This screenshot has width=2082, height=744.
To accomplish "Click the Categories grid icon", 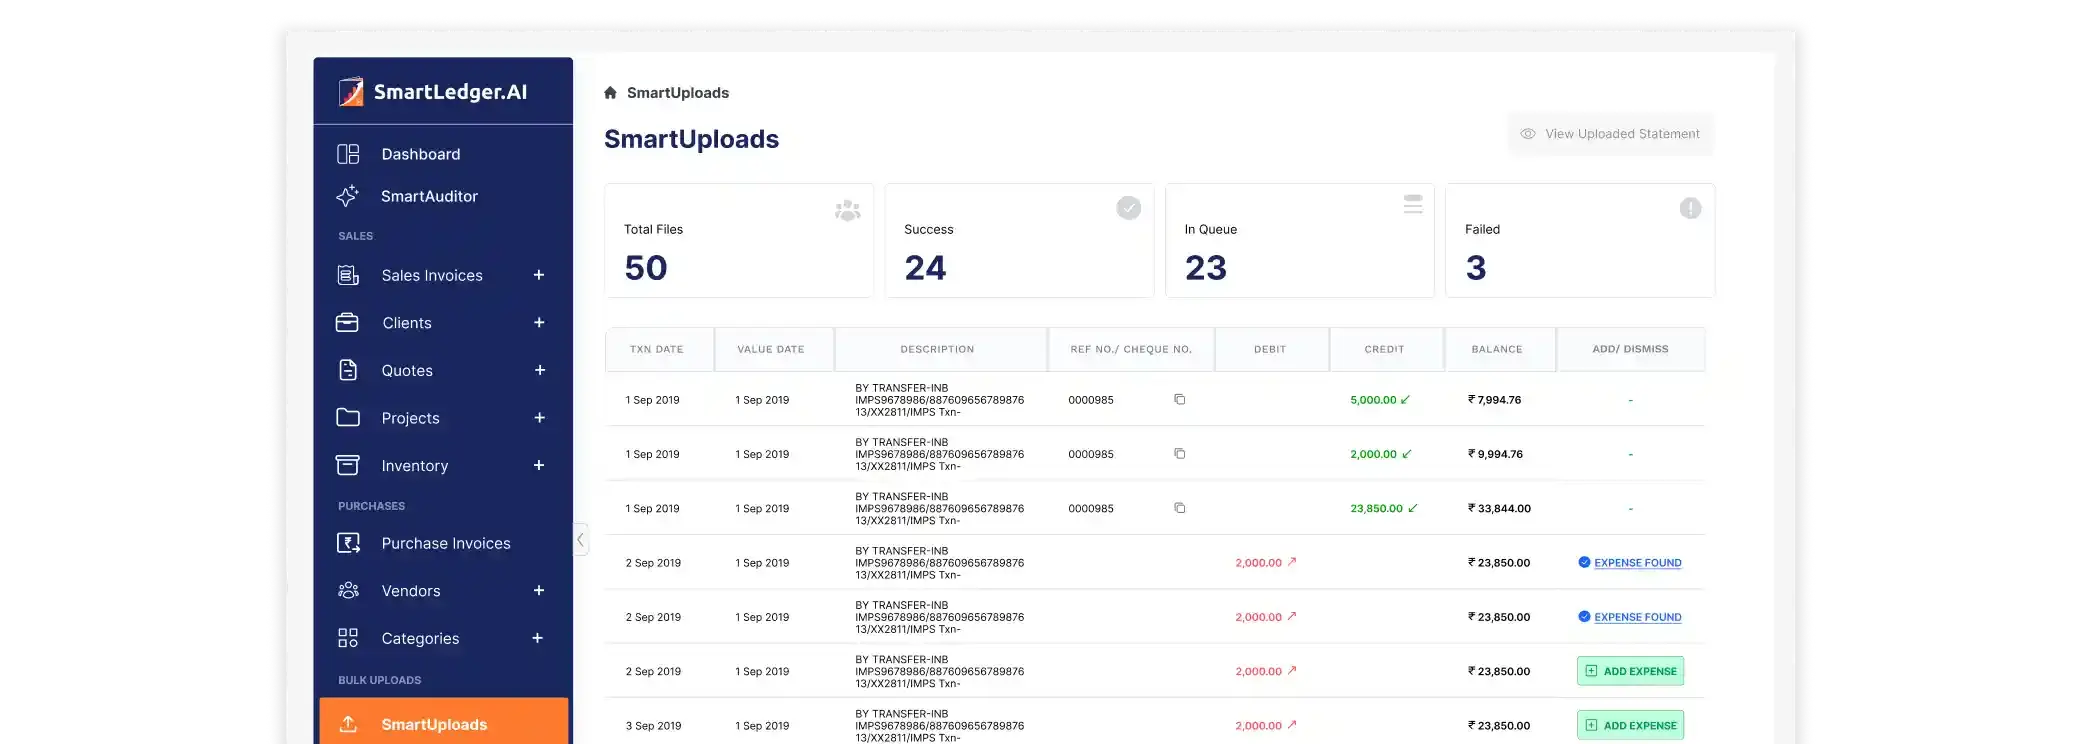I will point(348,638).
